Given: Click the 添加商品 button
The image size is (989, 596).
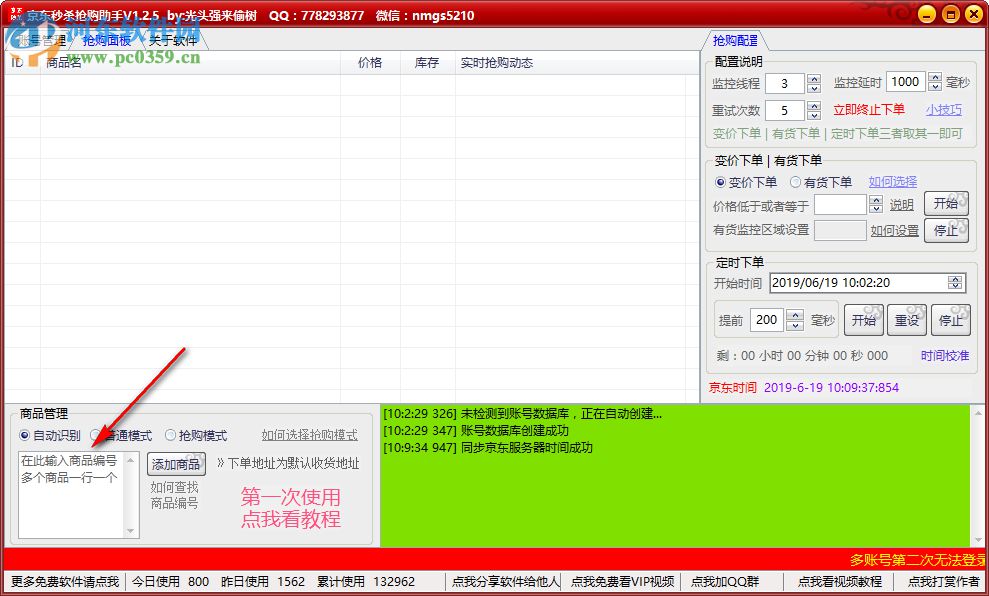Looking at the screenshot, I should [176, 463].
